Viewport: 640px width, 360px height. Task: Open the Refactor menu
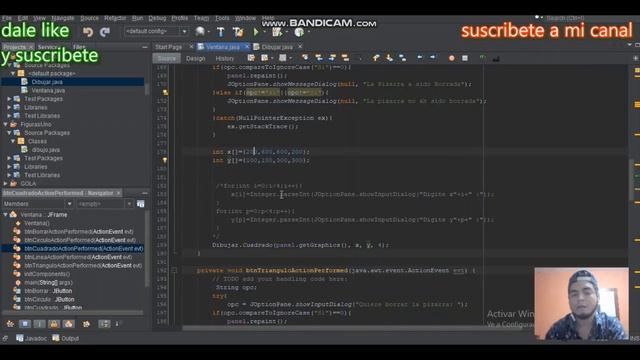click(x=115, y=18)
